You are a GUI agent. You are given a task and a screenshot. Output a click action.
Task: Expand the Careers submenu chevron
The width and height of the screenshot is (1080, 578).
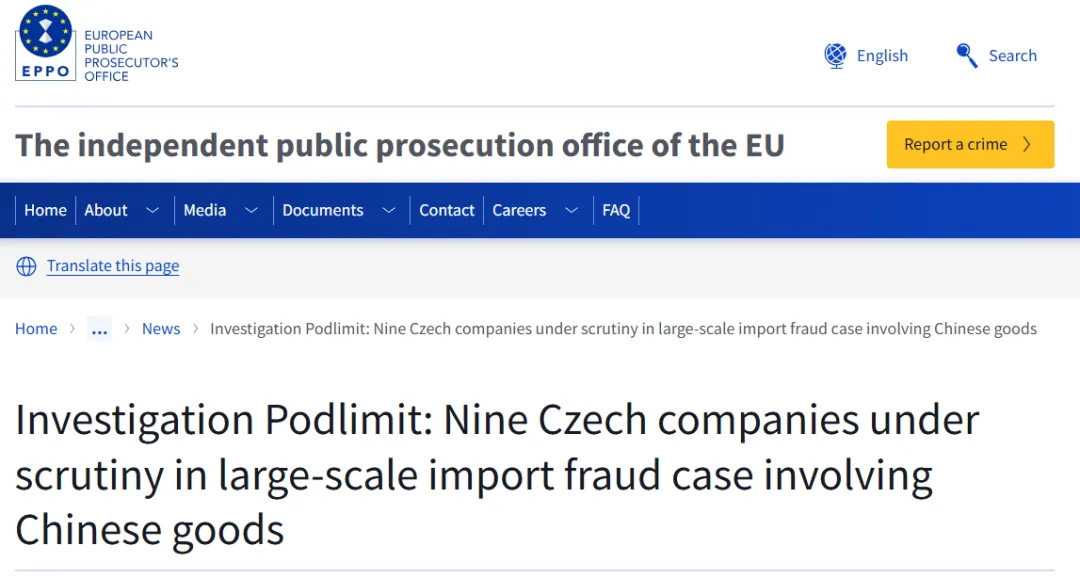click(x=571, y=211)
